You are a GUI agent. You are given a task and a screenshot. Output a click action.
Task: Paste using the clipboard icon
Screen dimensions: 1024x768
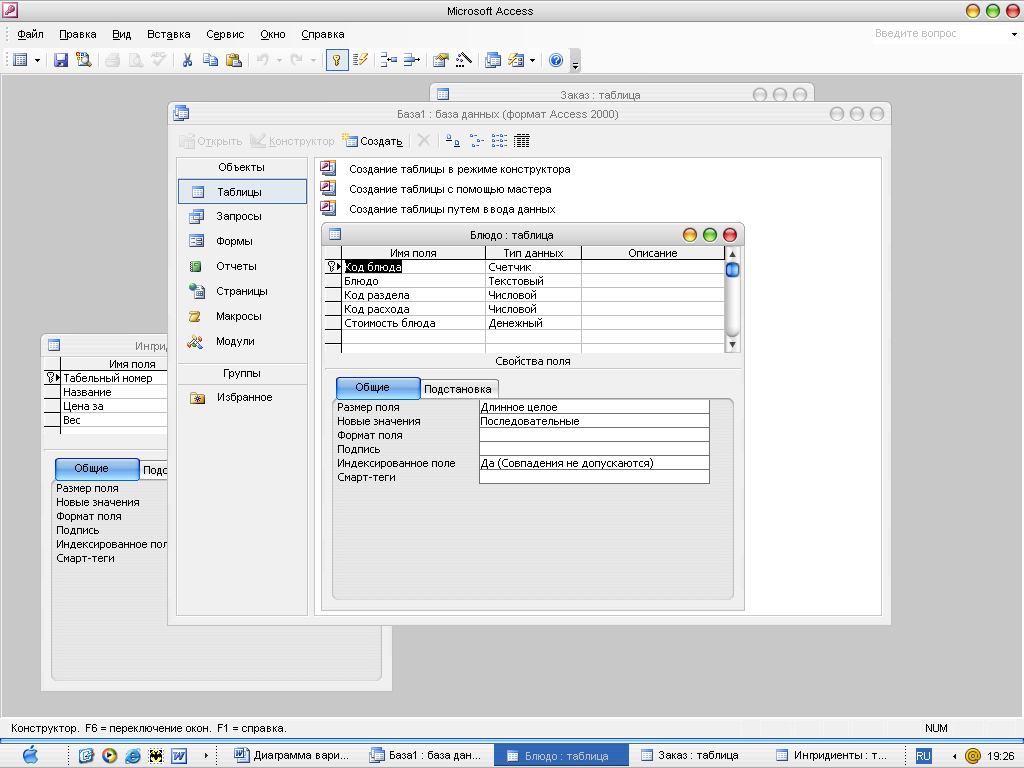pos(234,60)
